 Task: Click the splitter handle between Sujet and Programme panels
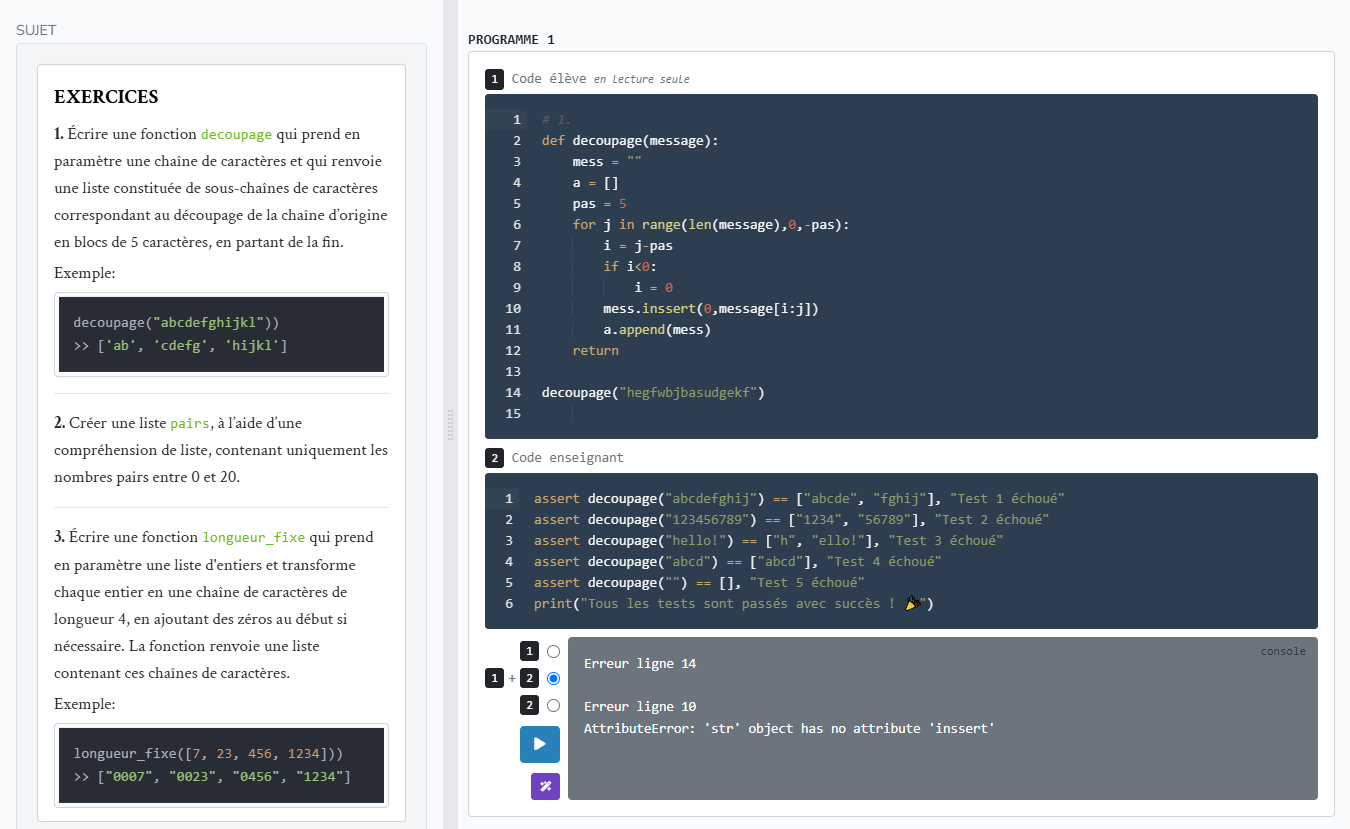pos(450,424)
